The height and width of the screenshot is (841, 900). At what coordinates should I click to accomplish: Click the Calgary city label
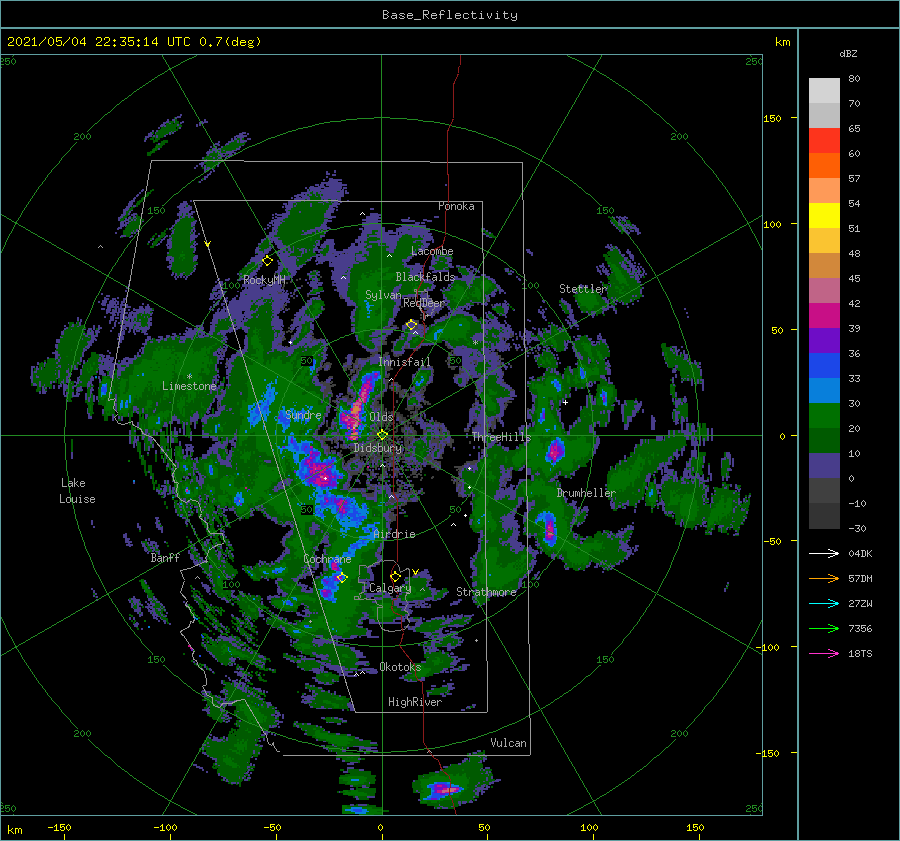point(390,588)
